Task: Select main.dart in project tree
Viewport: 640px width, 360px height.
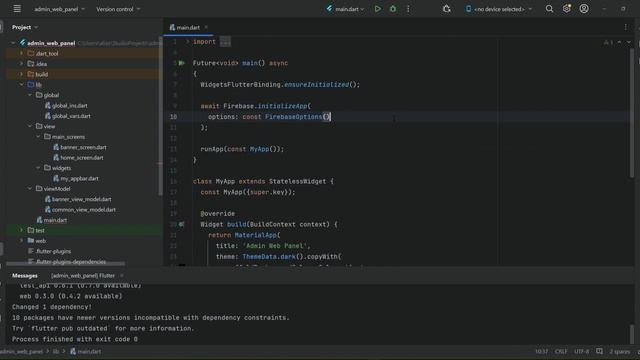Action: 55,220
